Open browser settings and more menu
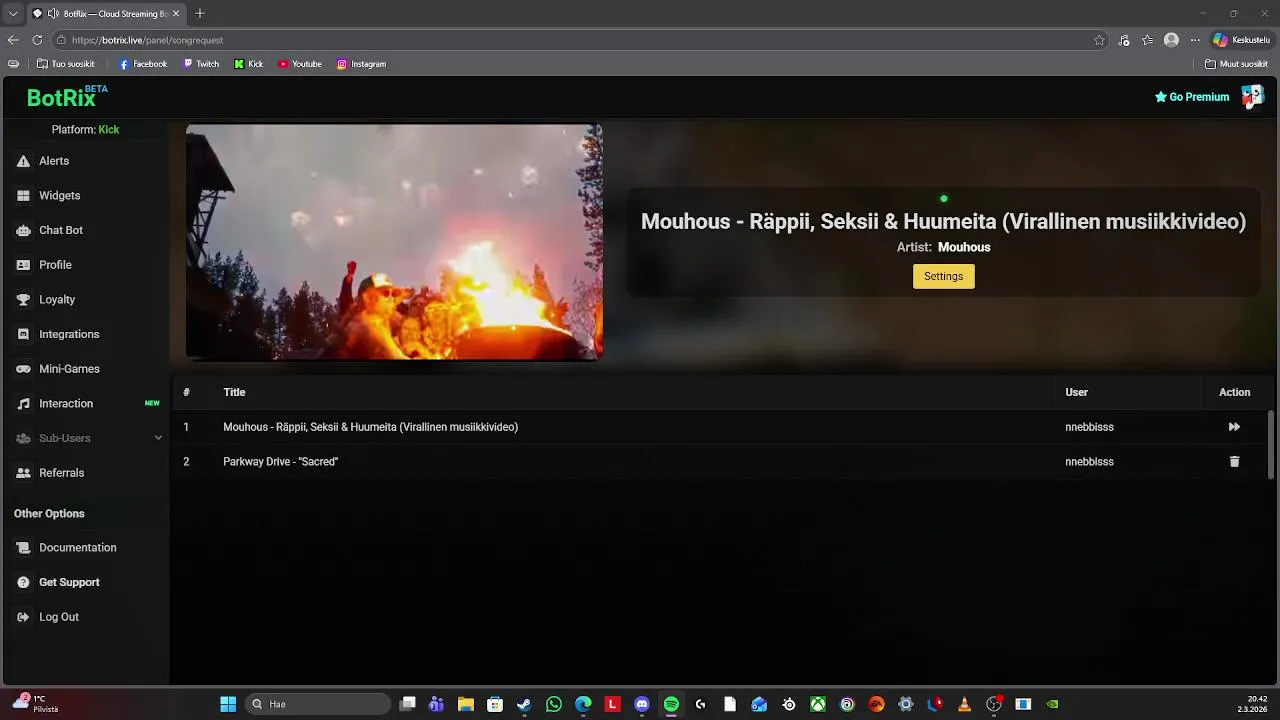 [x=1194, y=40]
